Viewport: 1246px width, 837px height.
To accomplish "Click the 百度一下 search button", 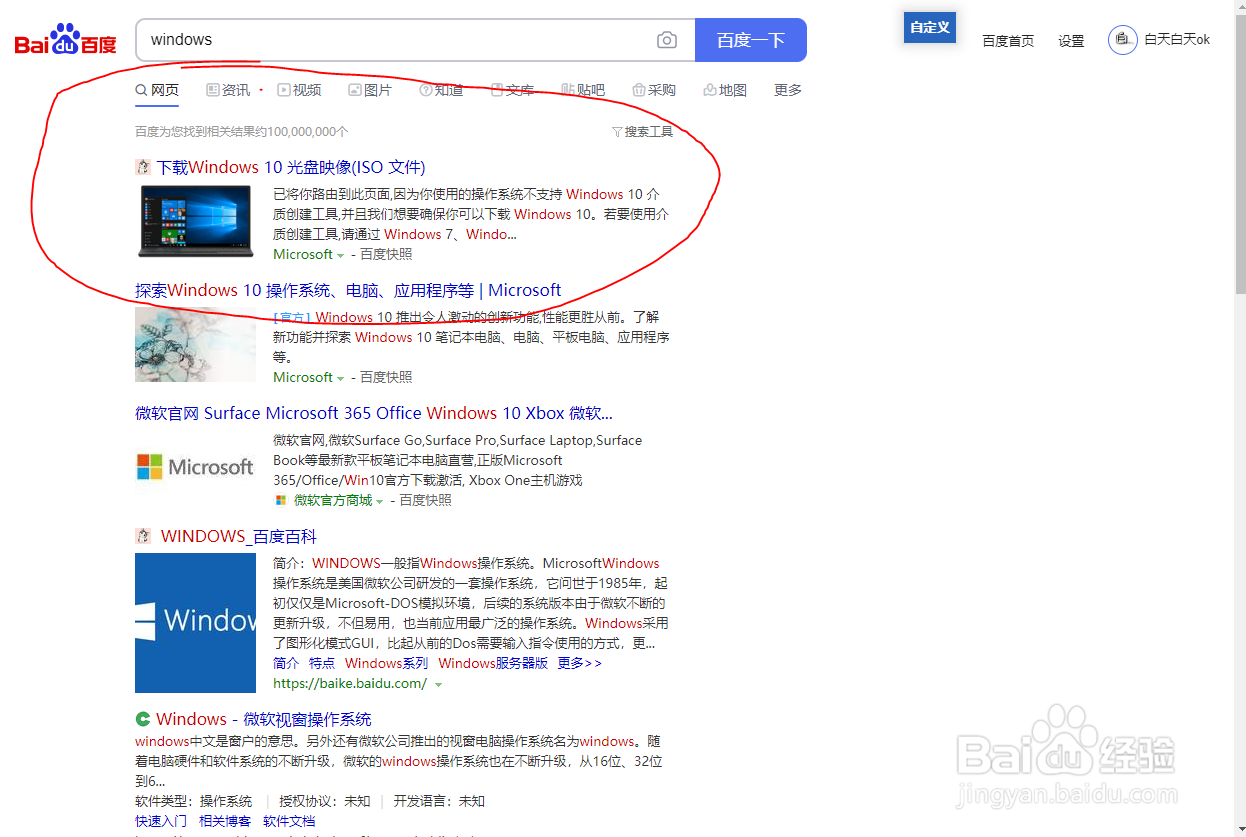I will click(x=751, y=40).
